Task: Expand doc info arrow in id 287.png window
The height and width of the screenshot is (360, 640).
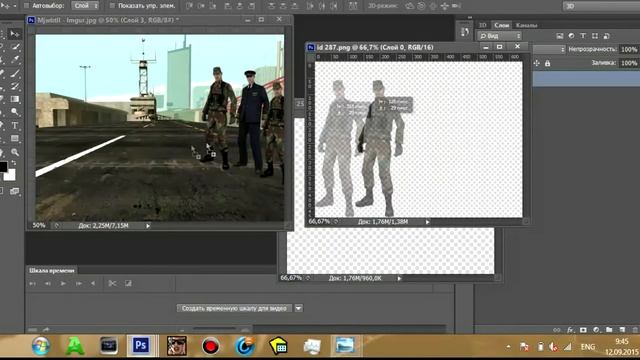Action: pos(427,222)
